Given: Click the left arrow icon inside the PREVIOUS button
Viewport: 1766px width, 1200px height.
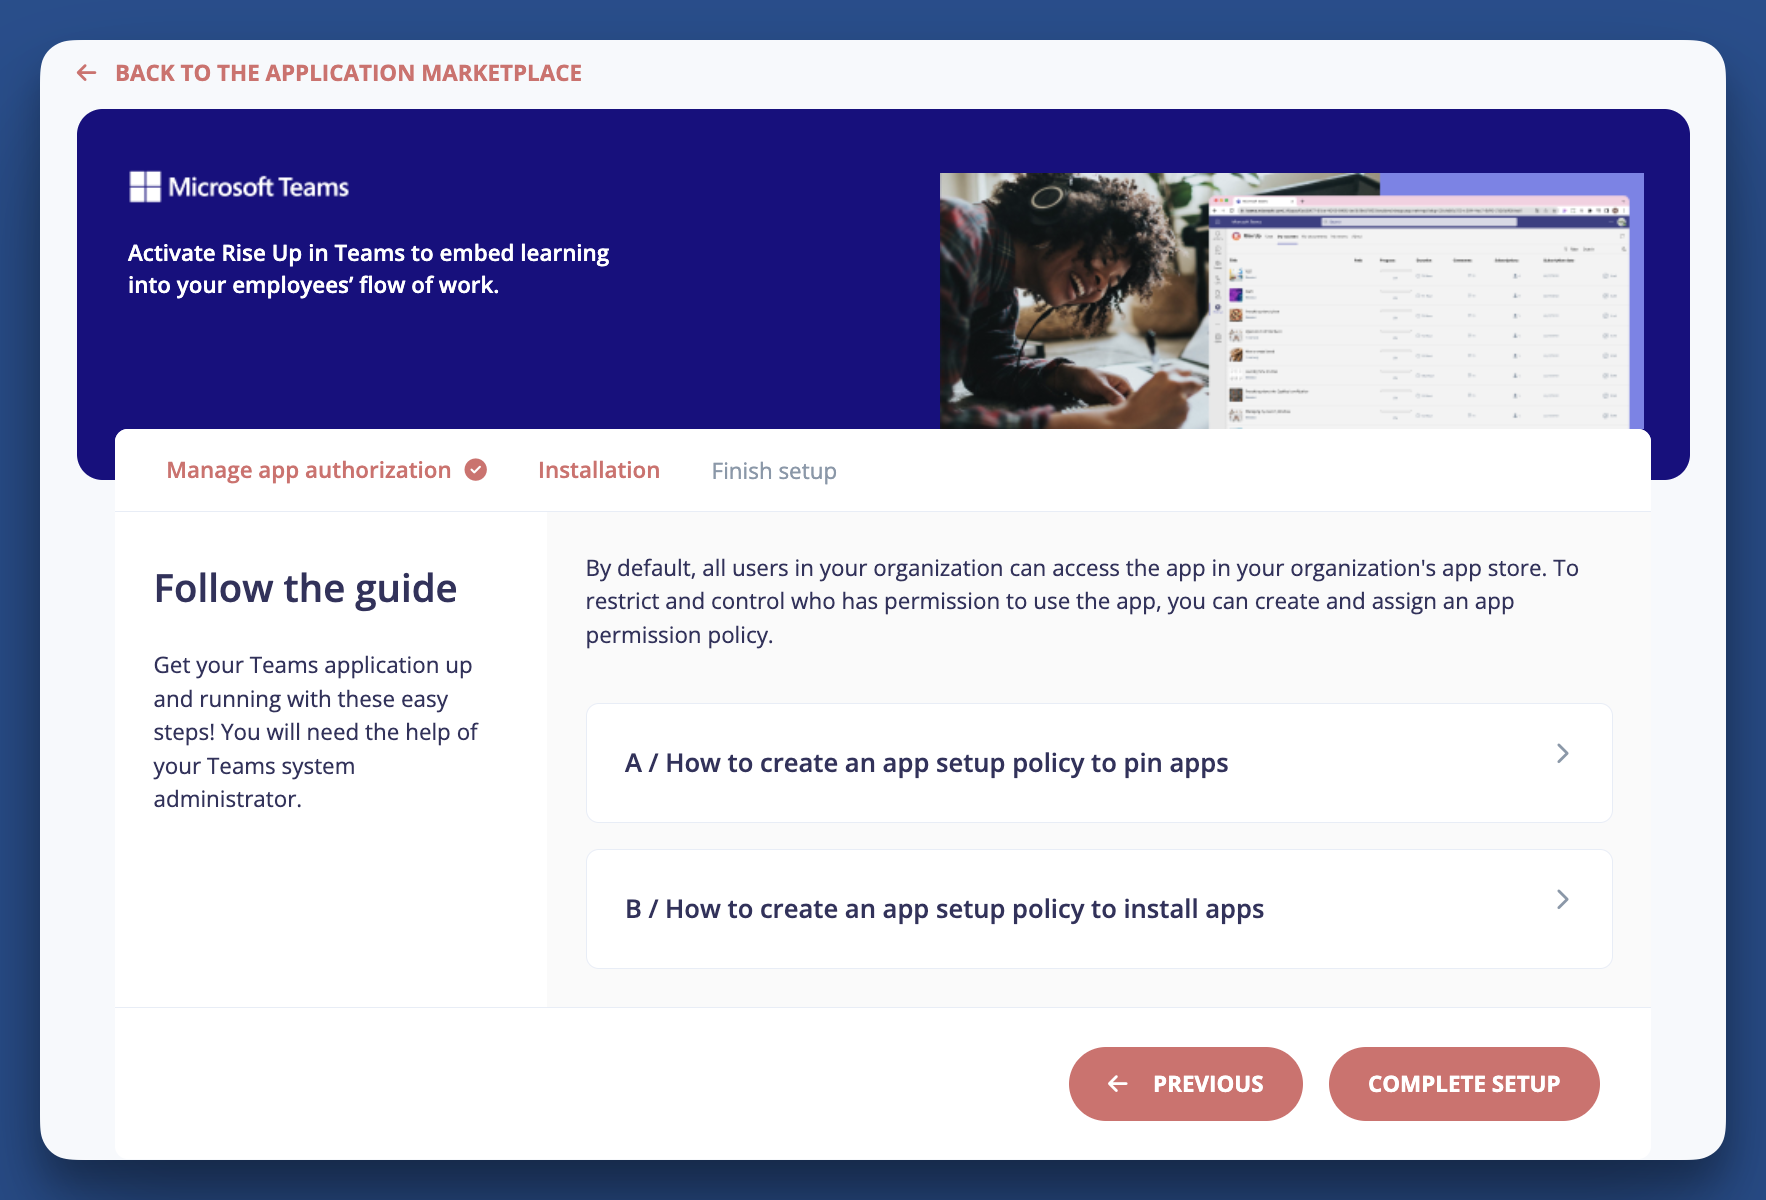Looking at the screenshot, I should [1117, 1083].
